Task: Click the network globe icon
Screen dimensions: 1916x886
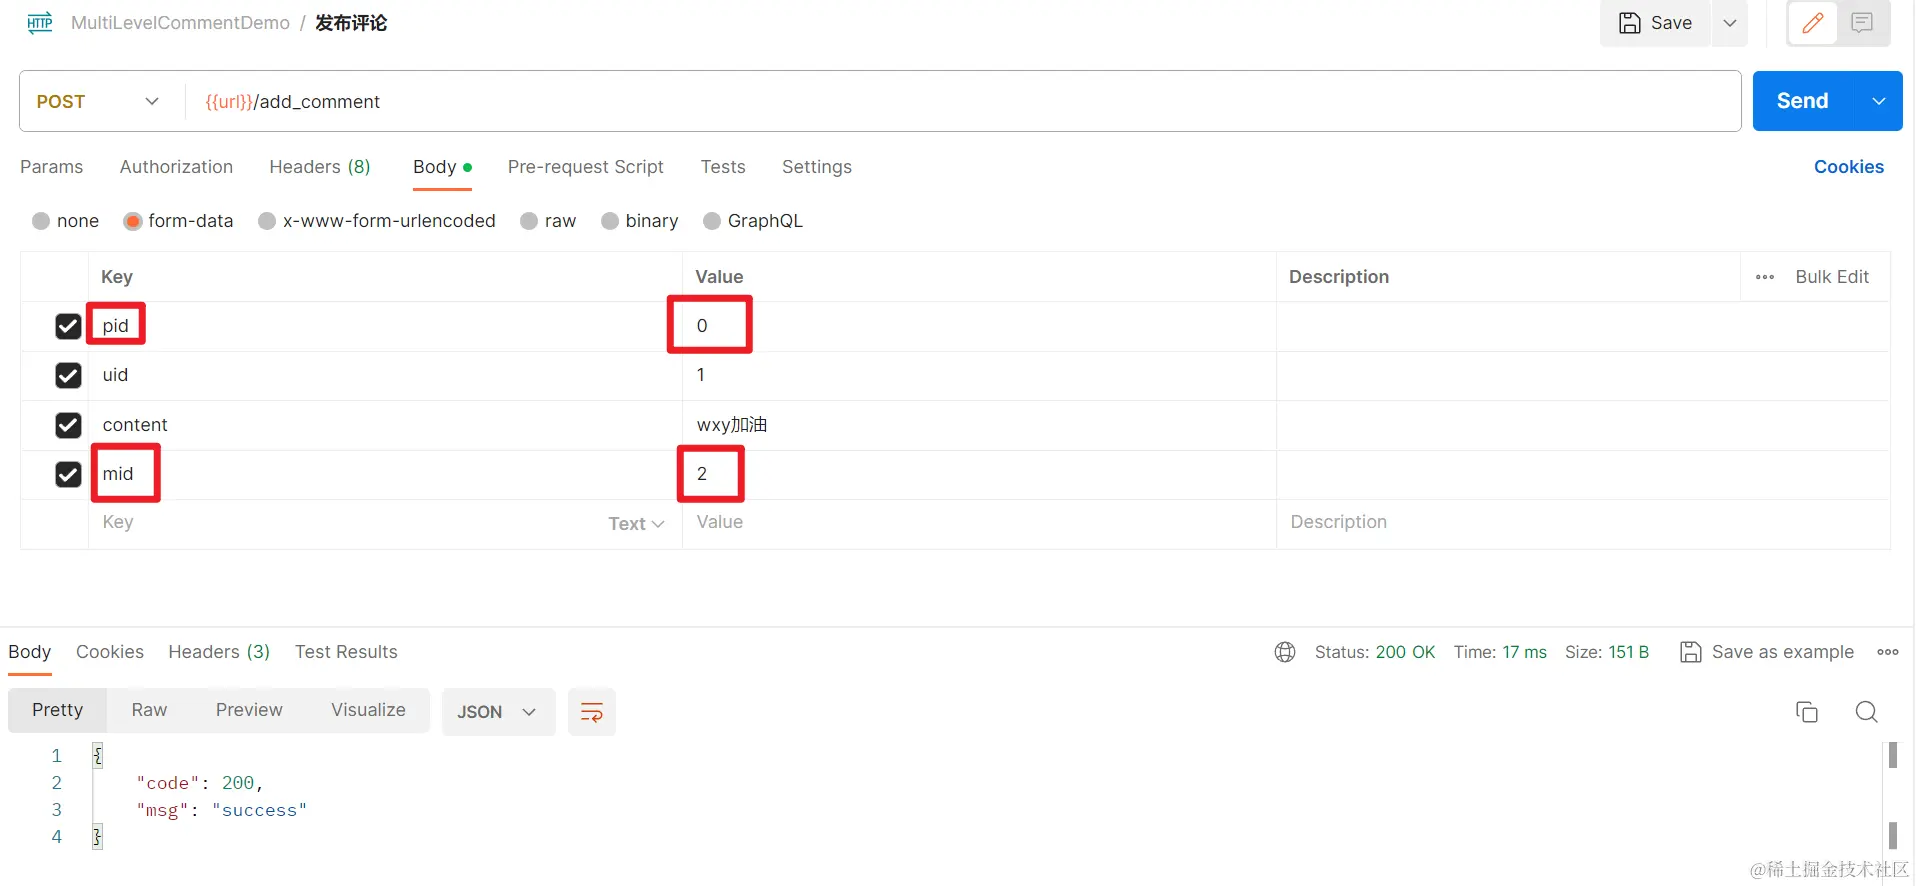Action: pos(1285,652)
